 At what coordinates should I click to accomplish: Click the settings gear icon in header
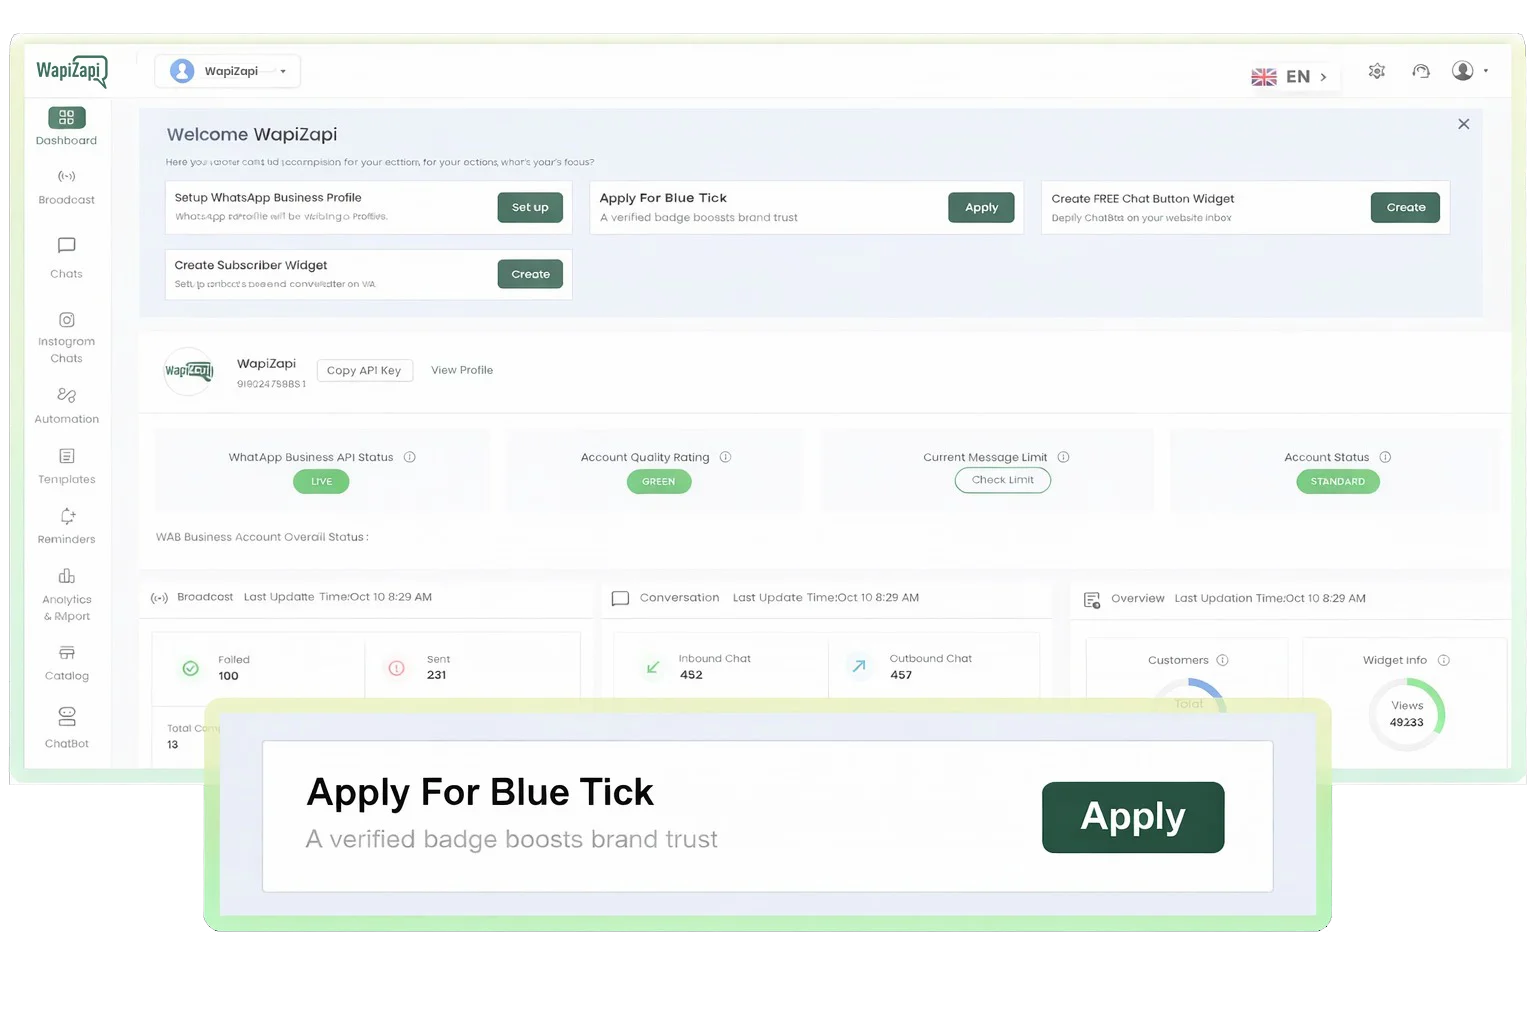pos(1377,71)
